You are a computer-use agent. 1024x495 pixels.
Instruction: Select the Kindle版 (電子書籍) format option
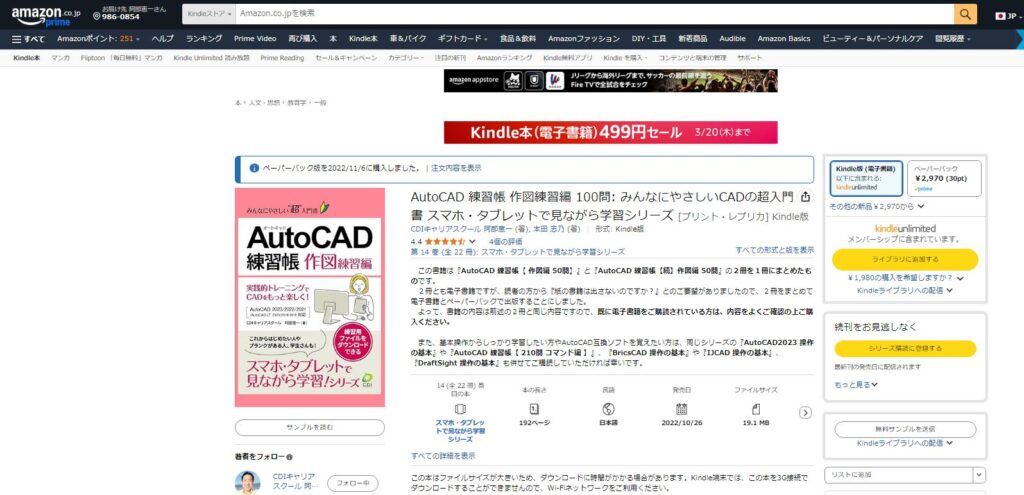click(865, 177)
